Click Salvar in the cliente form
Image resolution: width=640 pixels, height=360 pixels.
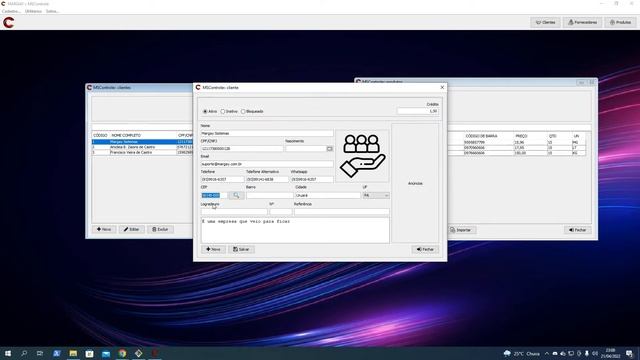coord(241,249)
